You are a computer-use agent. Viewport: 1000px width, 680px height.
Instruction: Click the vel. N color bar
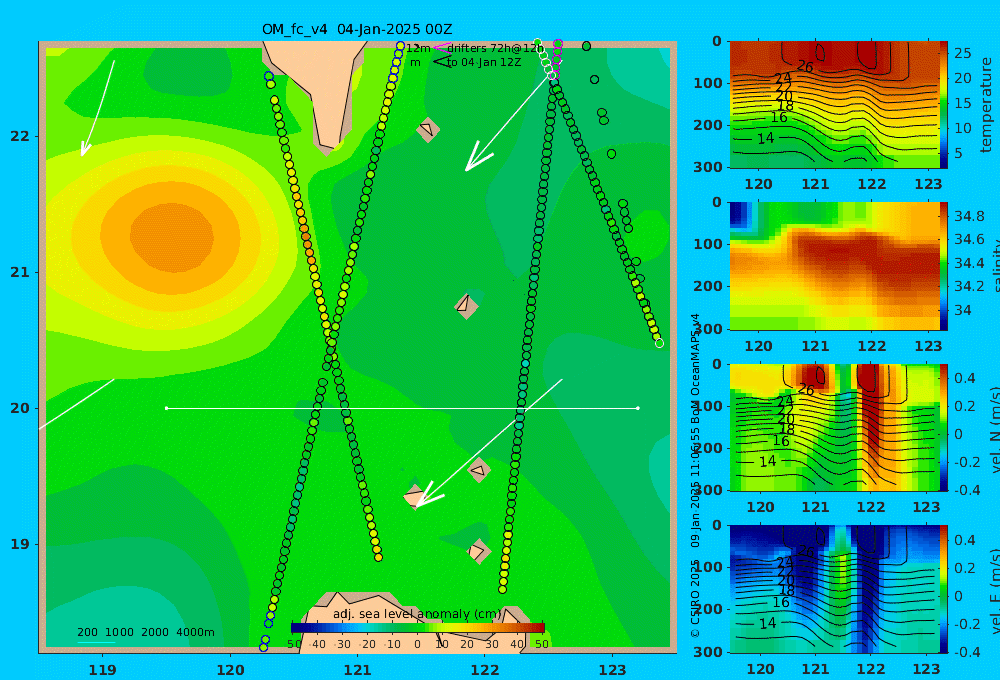click(944, 427)
